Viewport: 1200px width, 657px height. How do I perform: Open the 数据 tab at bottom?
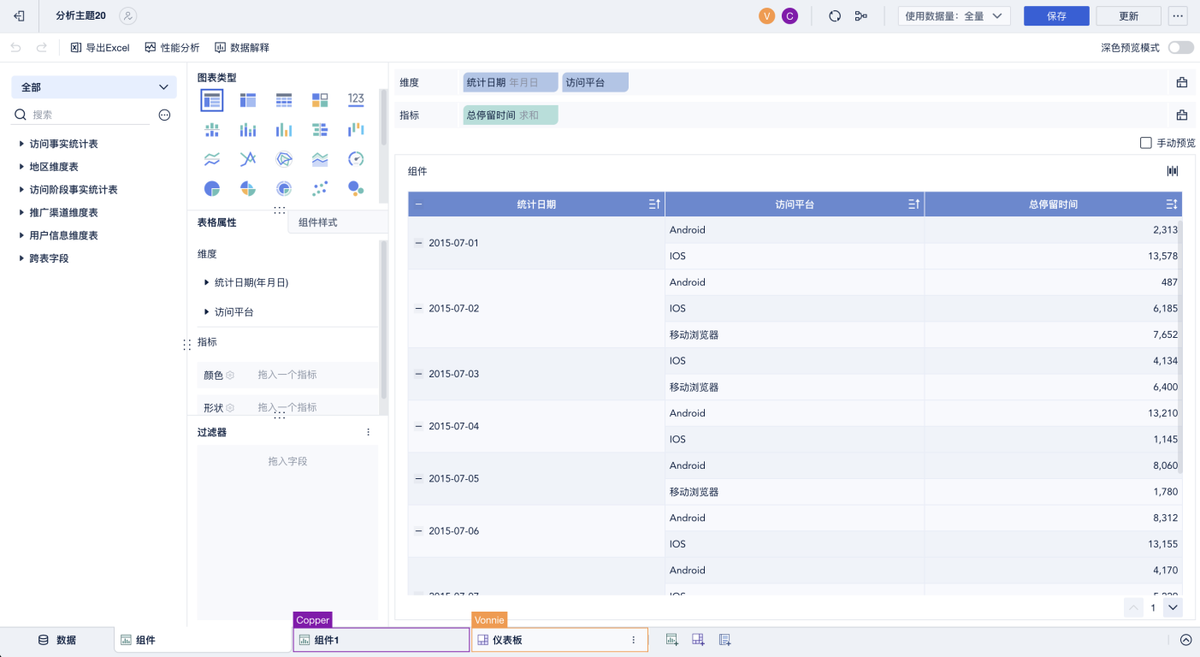(57, 640)
